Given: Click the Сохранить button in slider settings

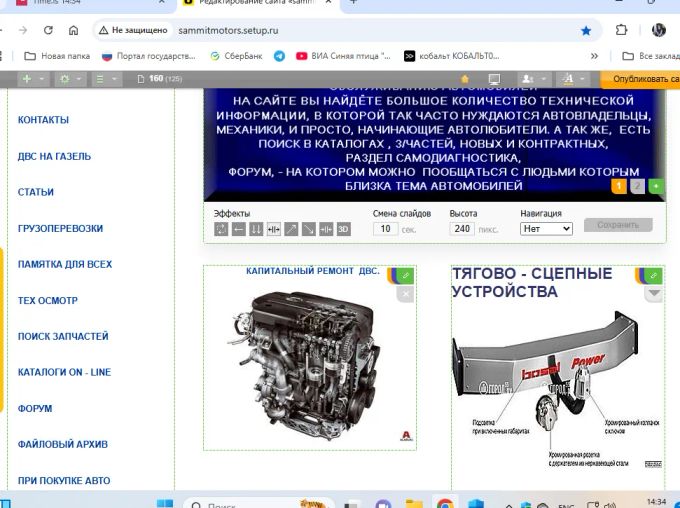Looking at the screenshot, I should coord(618,225).
